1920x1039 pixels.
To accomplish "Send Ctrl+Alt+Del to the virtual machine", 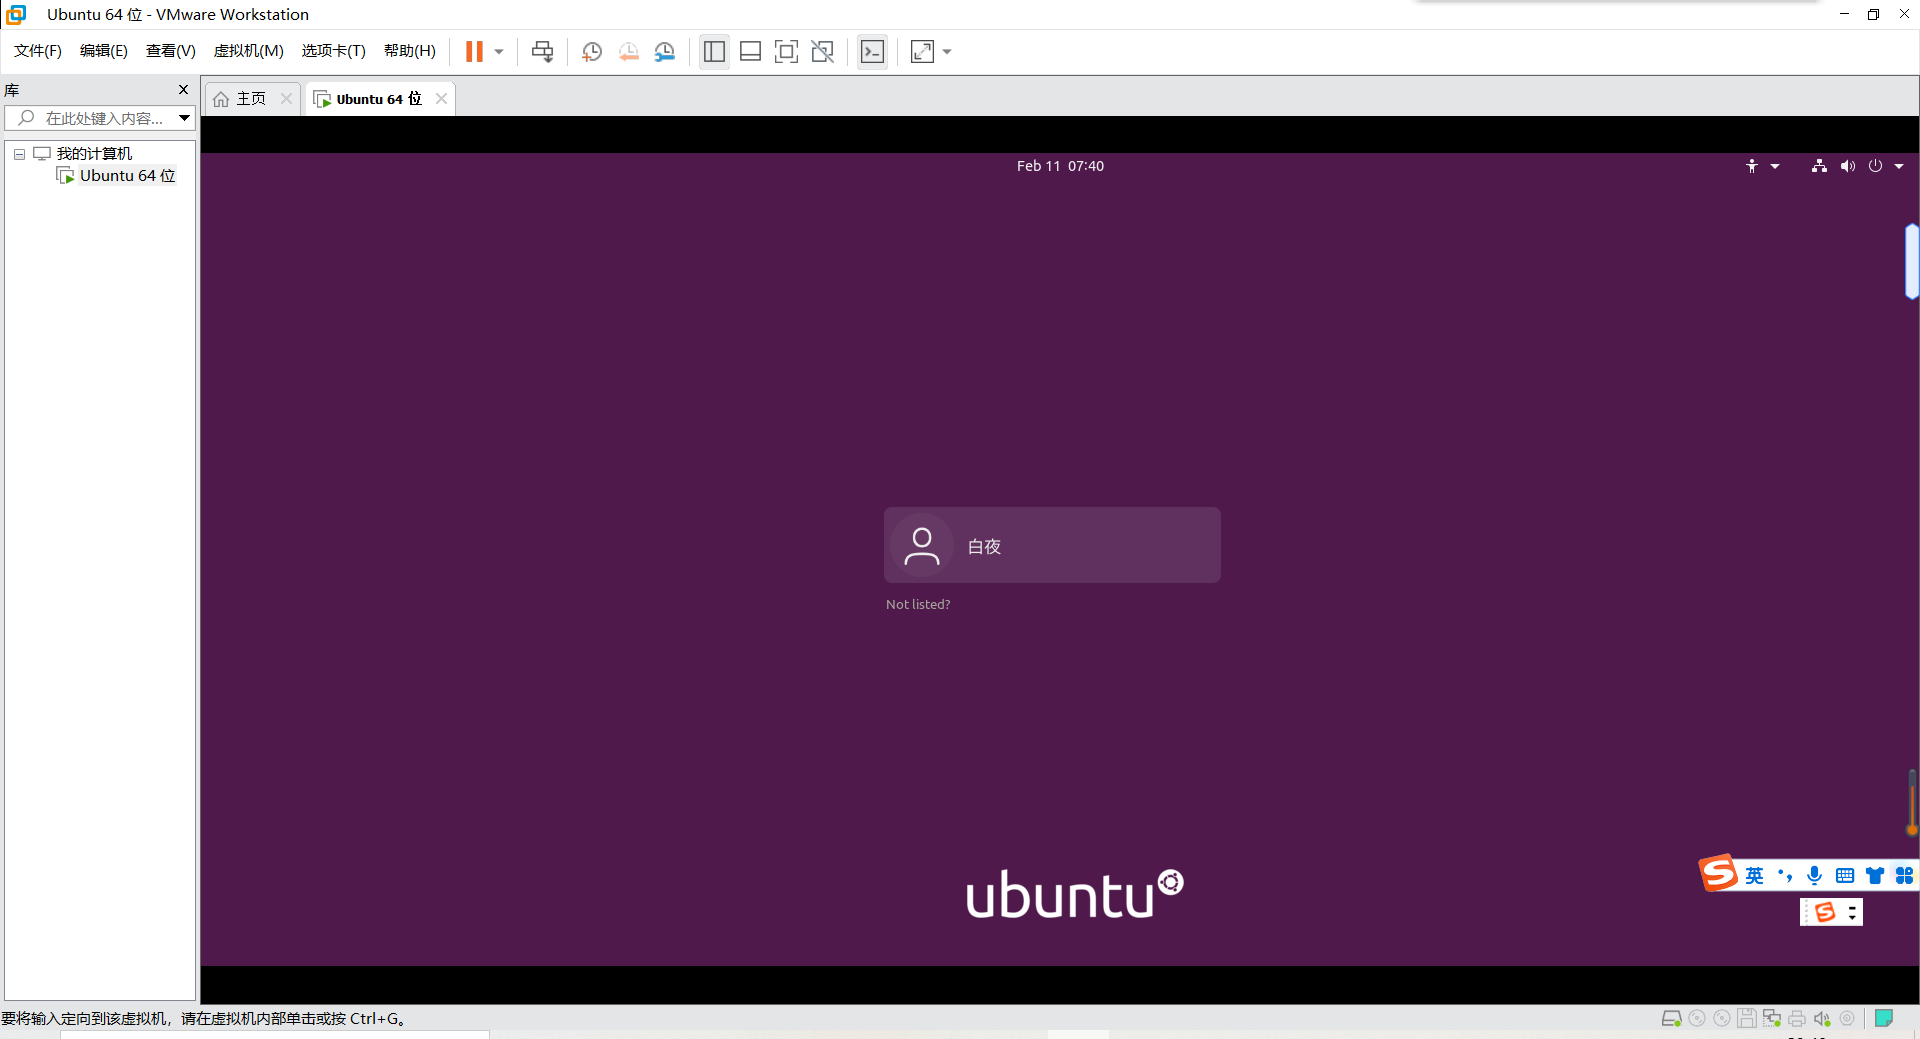I will point(542,51).
